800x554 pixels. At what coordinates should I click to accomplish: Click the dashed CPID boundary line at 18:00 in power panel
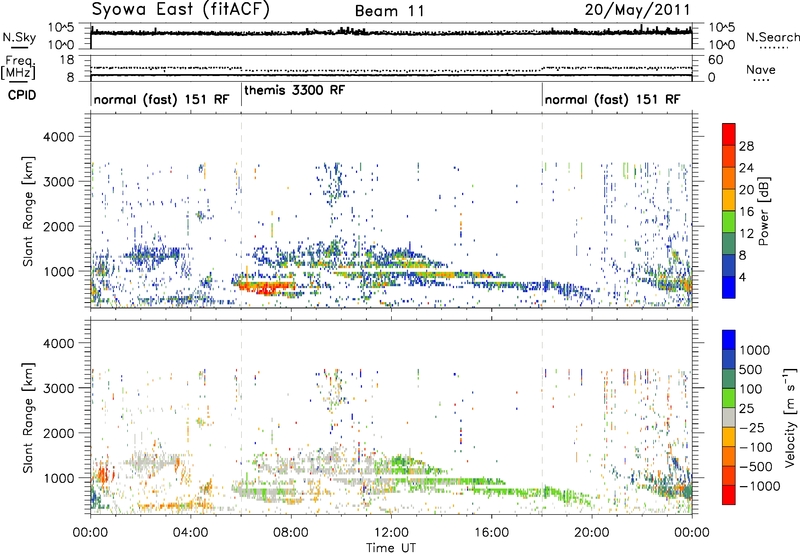pyautogui.click(x=542, y=210)
